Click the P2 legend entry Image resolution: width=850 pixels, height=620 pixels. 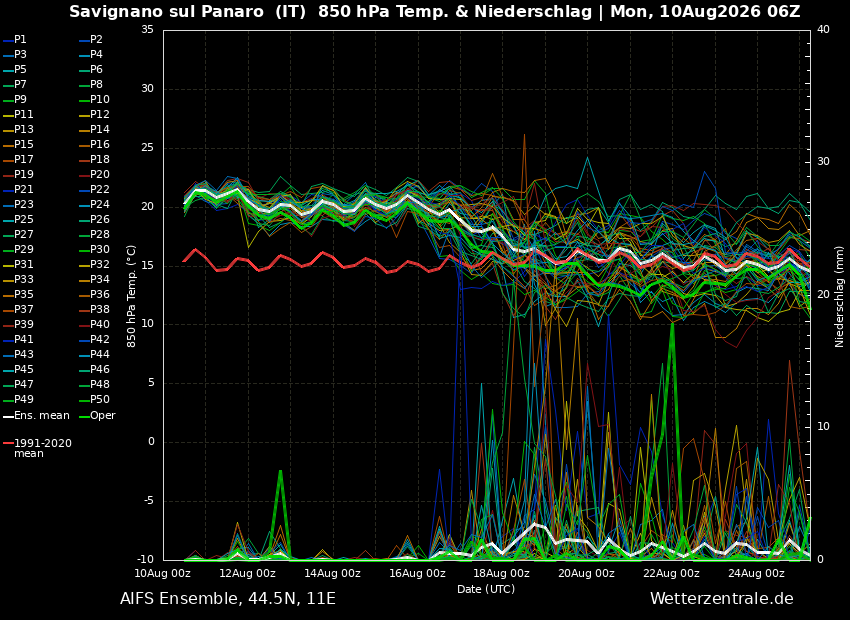(x=91, y=40)
